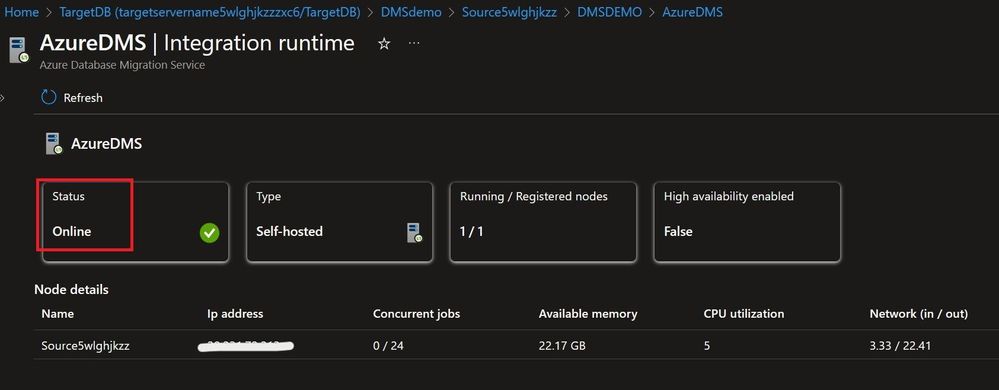The image size is (999, 390).
Task: Open the DMSdemo breadcrumb
Action: (411, 12)
